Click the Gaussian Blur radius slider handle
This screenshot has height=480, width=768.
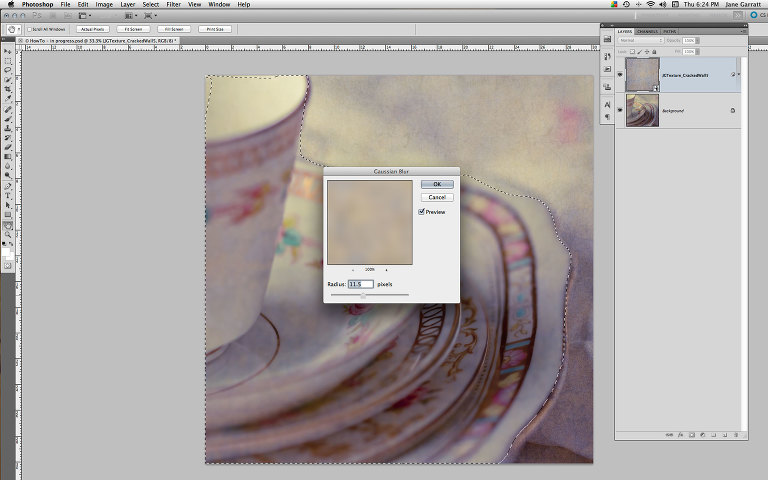(x=363, y=295)
